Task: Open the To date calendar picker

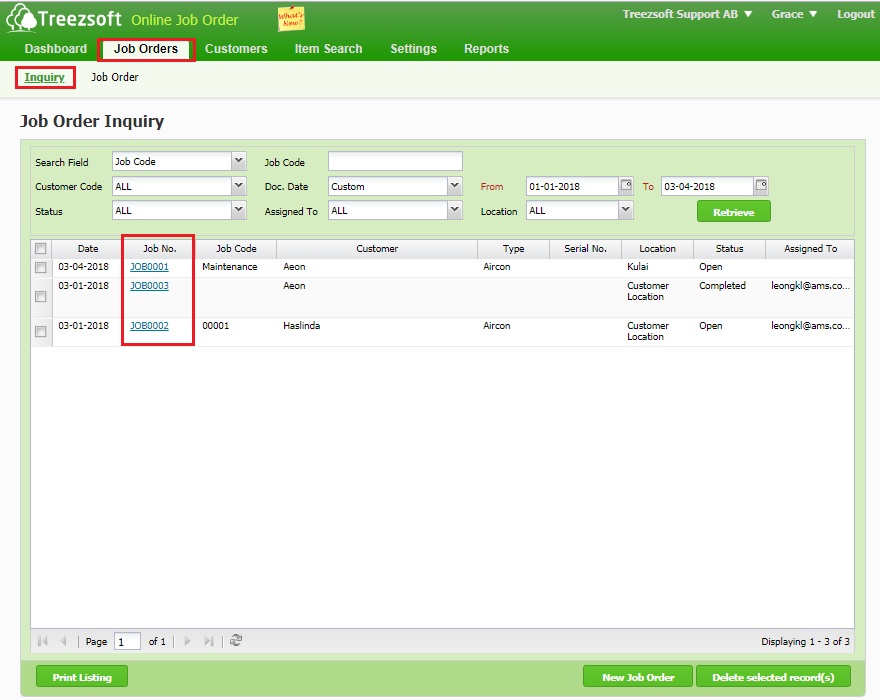Action: [x=761, y=185]
